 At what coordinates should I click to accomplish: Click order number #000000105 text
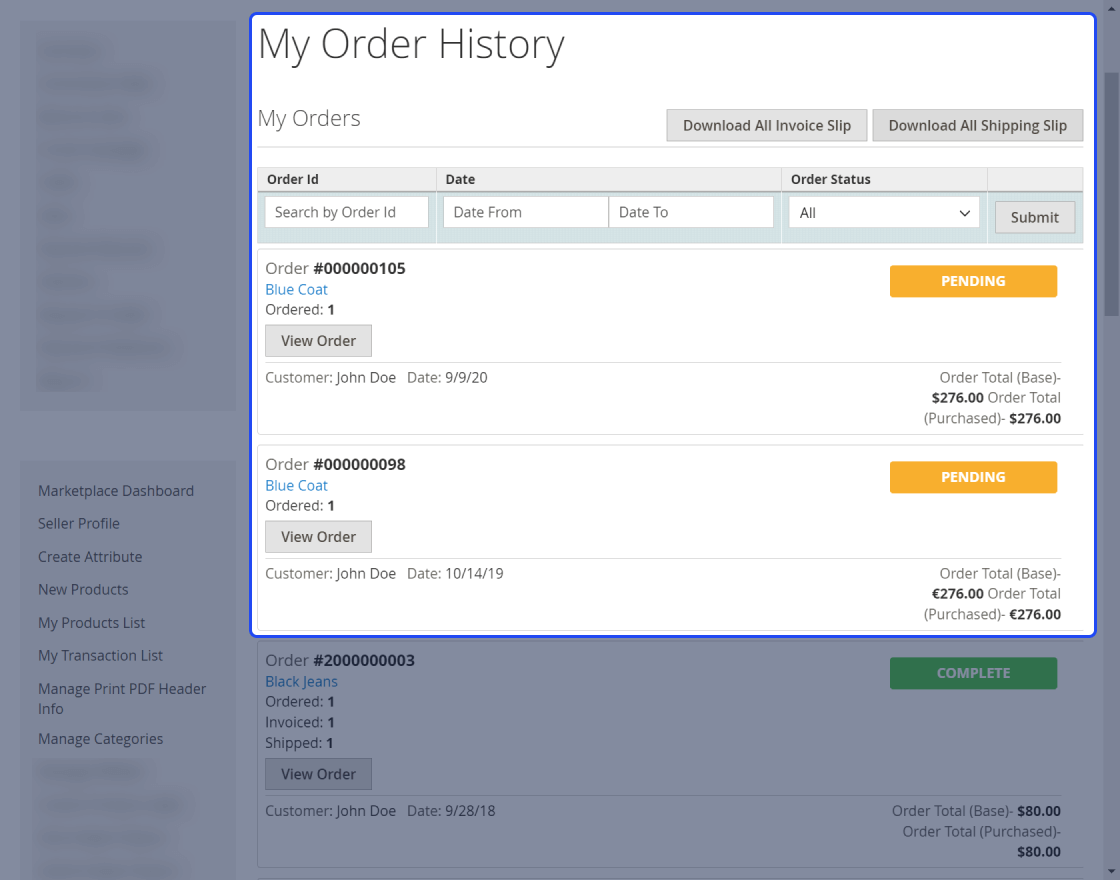tap(359, 269)
